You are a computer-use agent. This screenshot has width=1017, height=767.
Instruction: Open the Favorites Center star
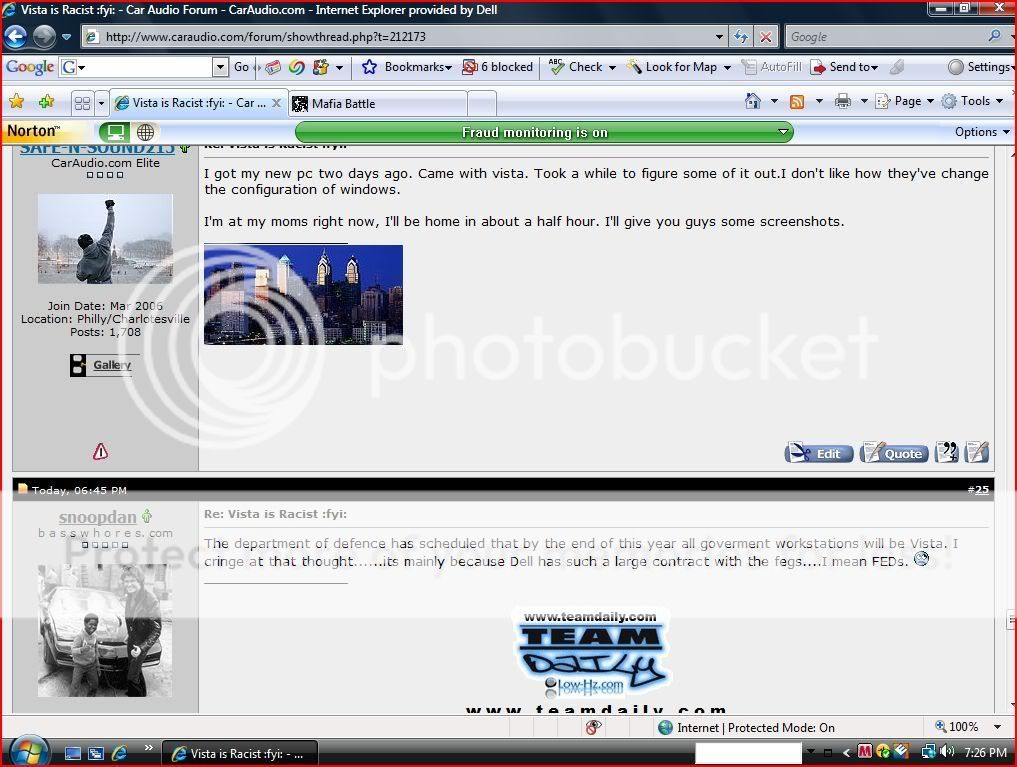(x=16, y=102)
